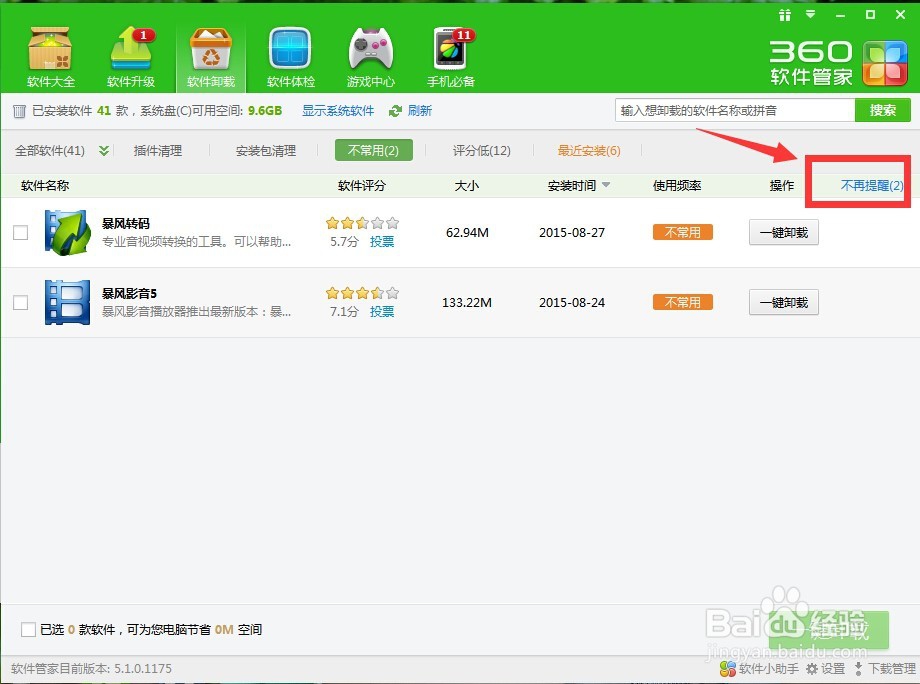Open the 软件体检 checkup icon

pos(290,57)
